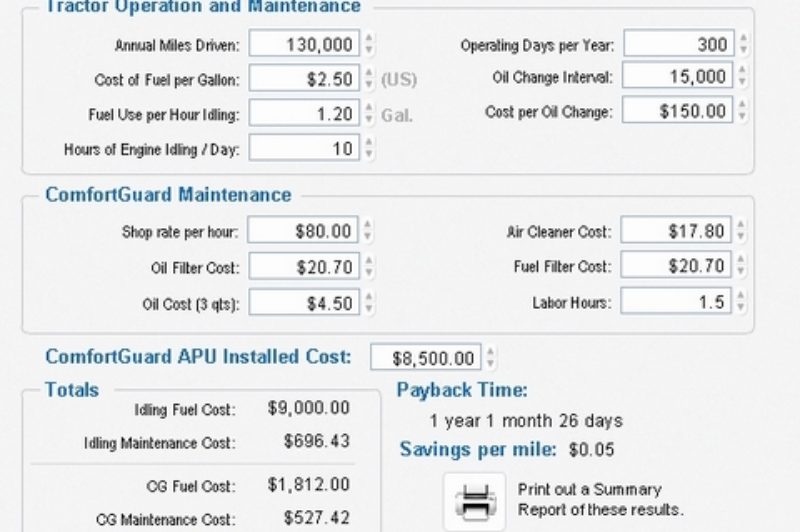Click the Annual Miles Driven input field
800x532 pixels.
[x=304, y=43]
